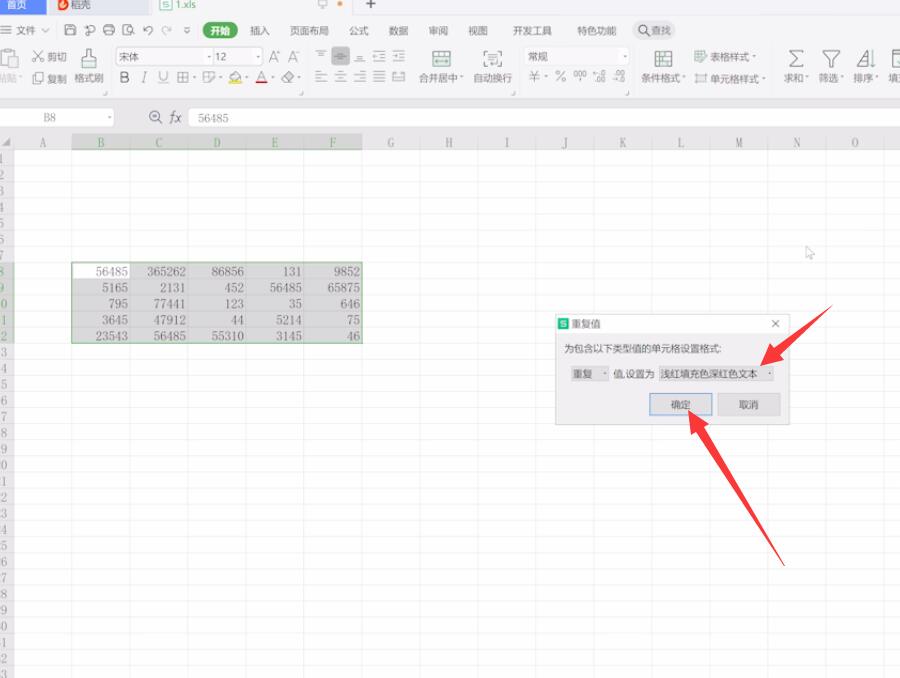Open Print Preview from quick access toolbar
Screen dimensions: 900x678
click(x=129, y=30)
